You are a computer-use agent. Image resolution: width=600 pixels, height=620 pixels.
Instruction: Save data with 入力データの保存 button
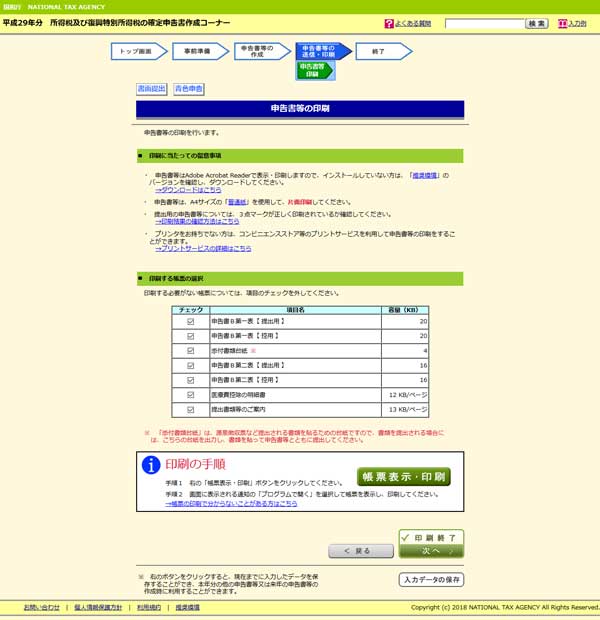[431, 579]
